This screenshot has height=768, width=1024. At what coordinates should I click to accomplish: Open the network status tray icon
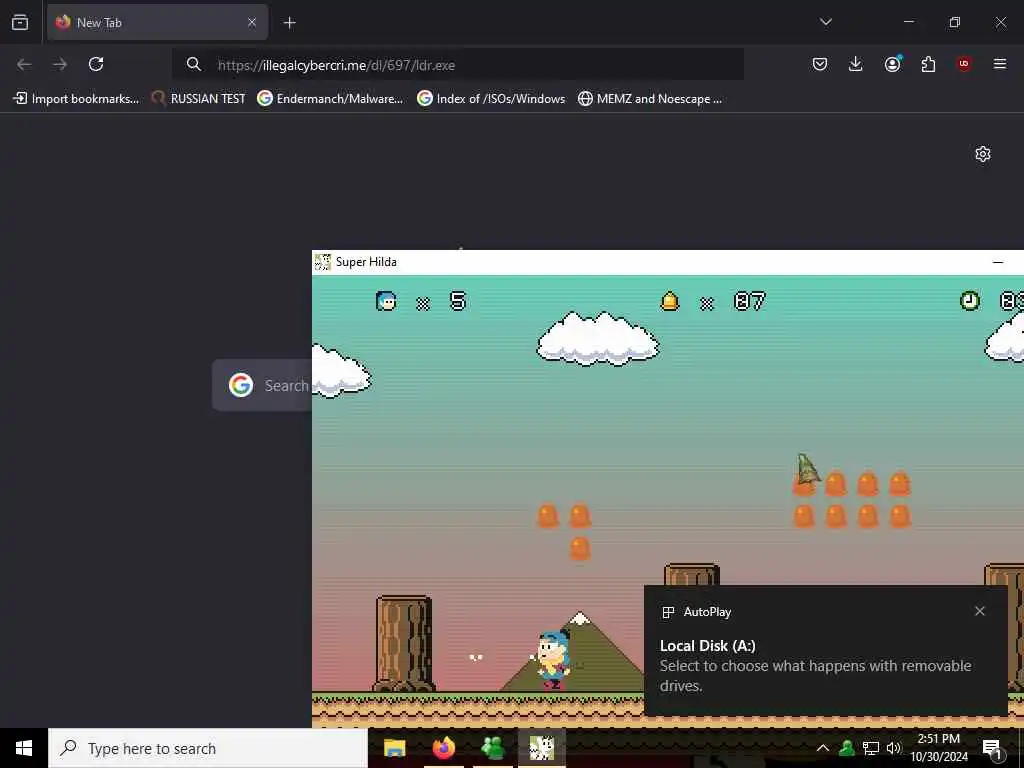pyautogui.click(x=871, y=748)
